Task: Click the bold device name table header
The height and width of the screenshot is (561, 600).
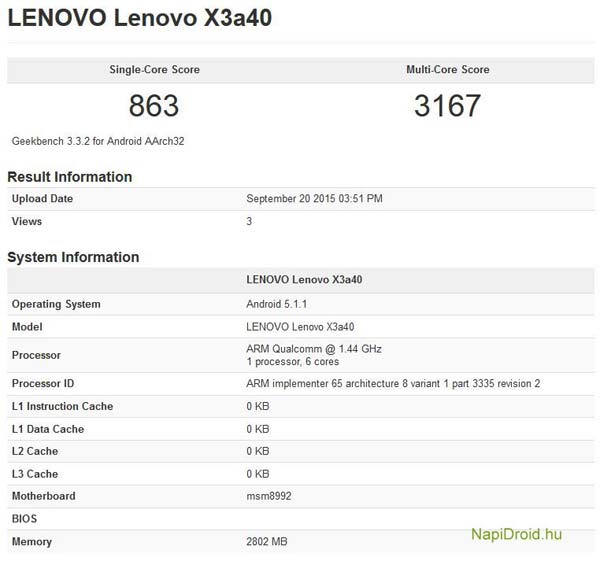Action: coord(304,280)
